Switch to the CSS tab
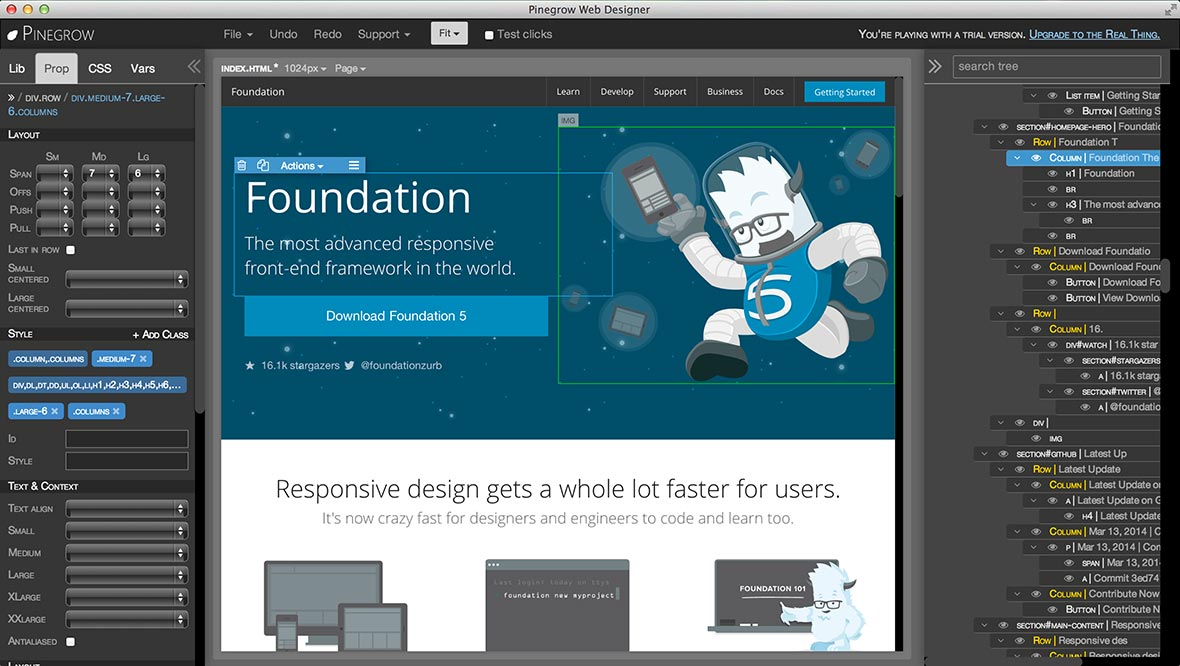 [99, 68]
